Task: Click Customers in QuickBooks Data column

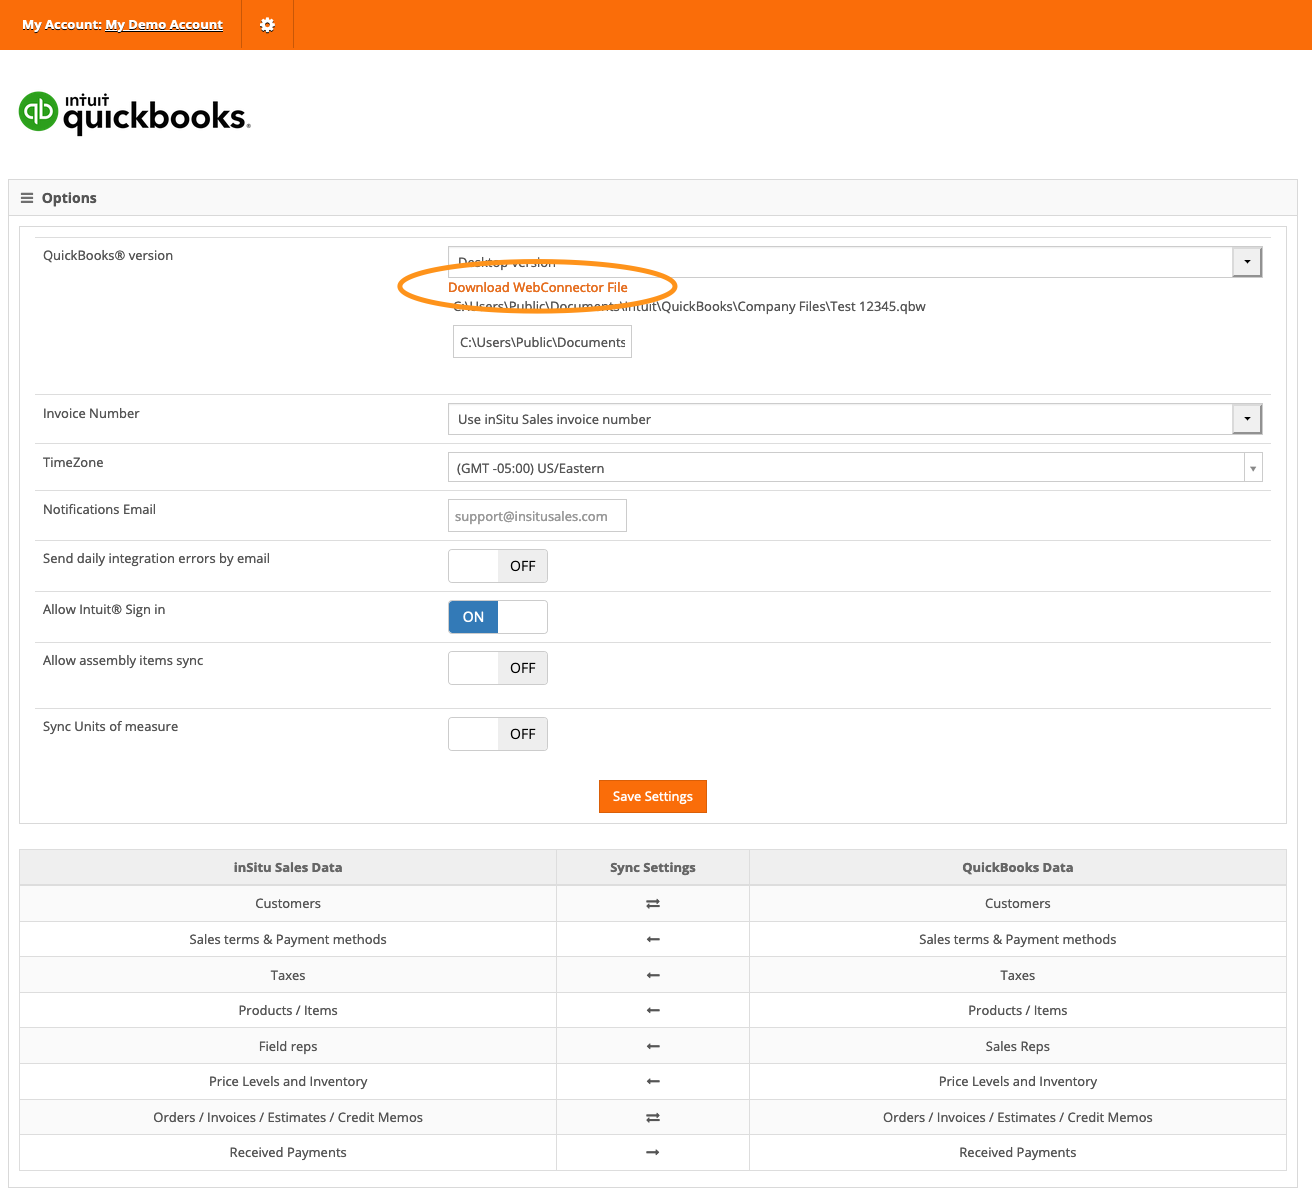Action: click(x=1018, y=904)
